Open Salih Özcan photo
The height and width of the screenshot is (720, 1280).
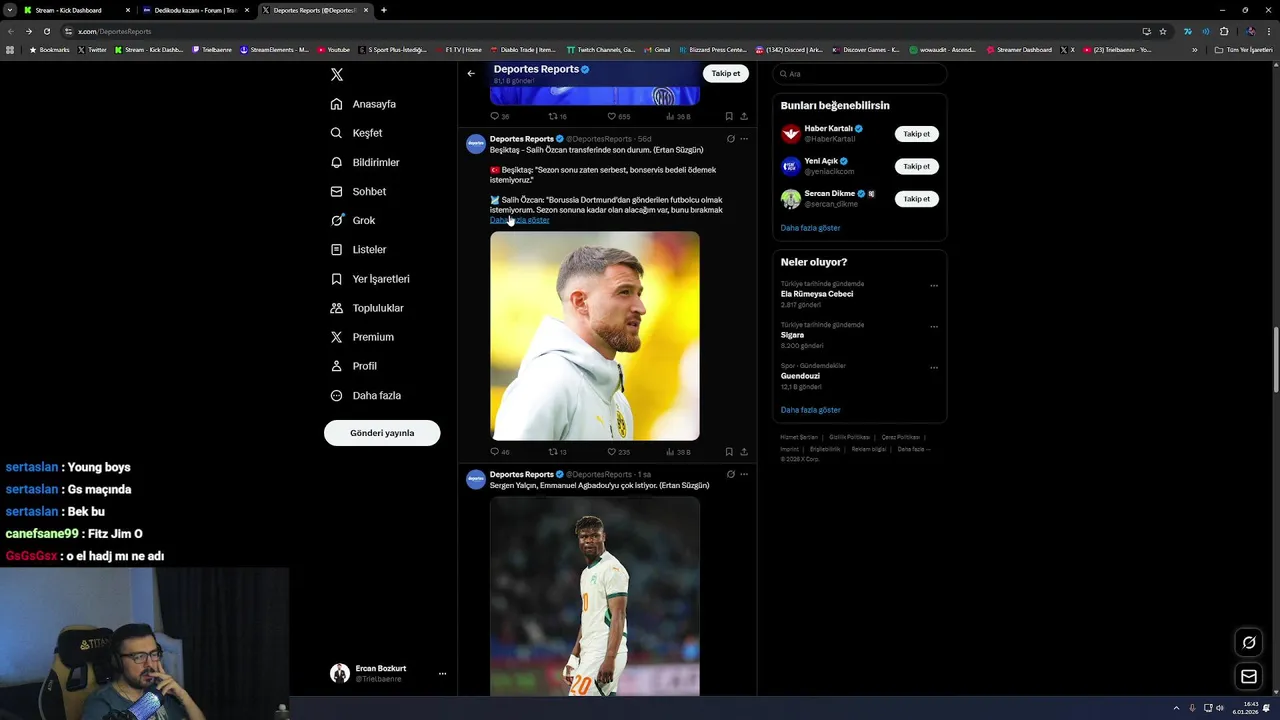click(x=595, y=336)
